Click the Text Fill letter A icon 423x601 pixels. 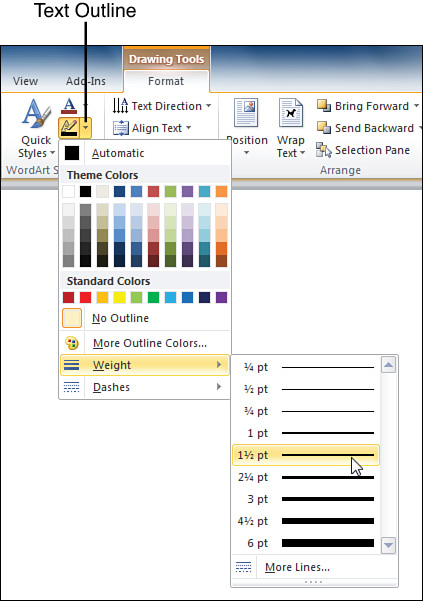[69, 106]
